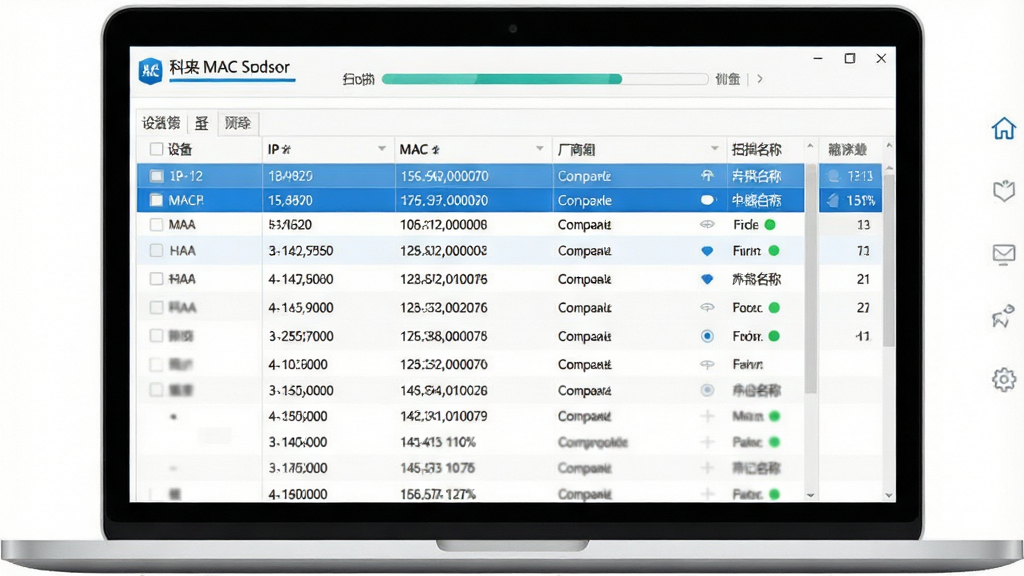The height and width of the screenshot is (576, 1024).
Task: Click outer scrollbar down arrow at bottom right
Action: (889, 496)
